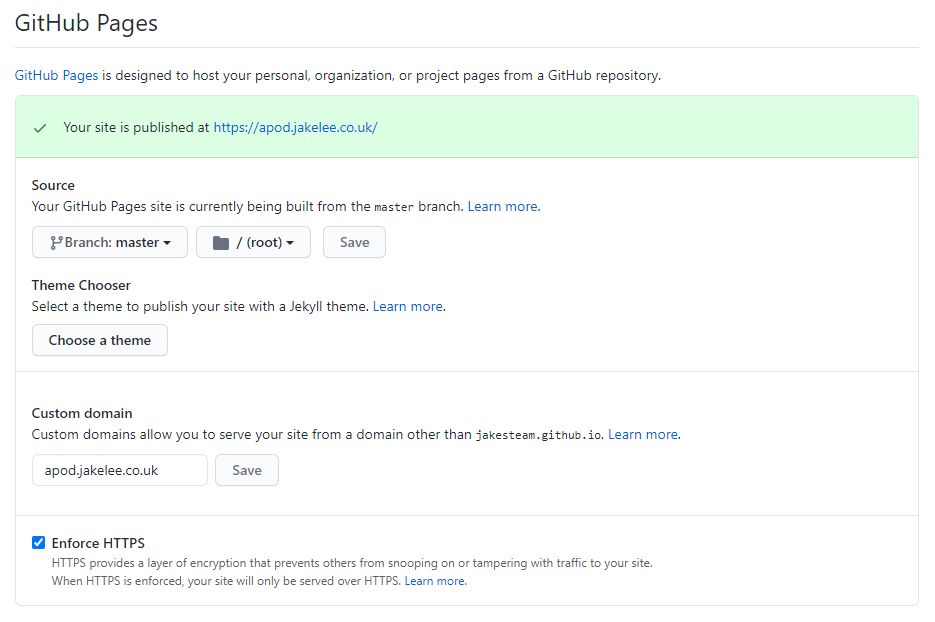Click the git branch icon
The width and height of the screenshot is (935, 622).
click(x=56, y=243)
